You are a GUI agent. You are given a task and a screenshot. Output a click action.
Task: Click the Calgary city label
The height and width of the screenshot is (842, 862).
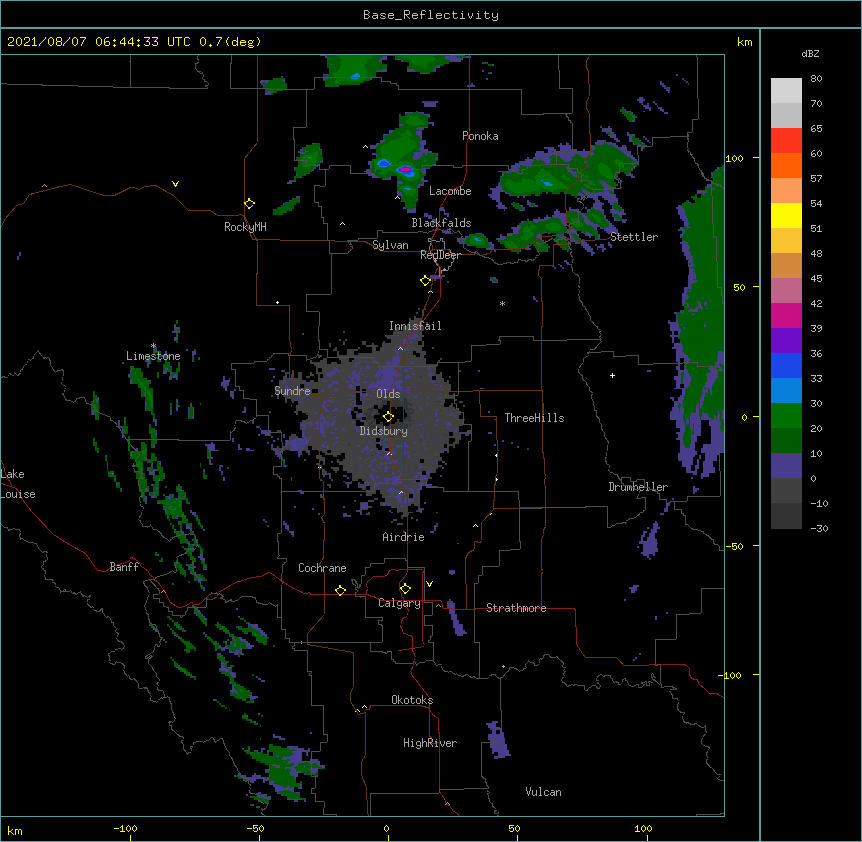(399, 603)
